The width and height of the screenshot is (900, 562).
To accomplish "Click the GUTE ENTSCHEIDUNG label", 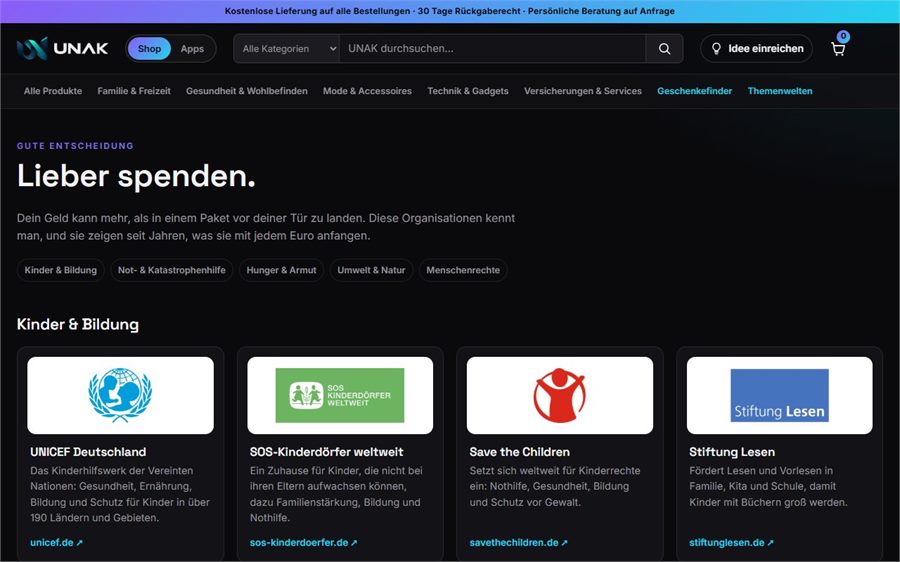I will pyautogui.click(x=75, y=146).
